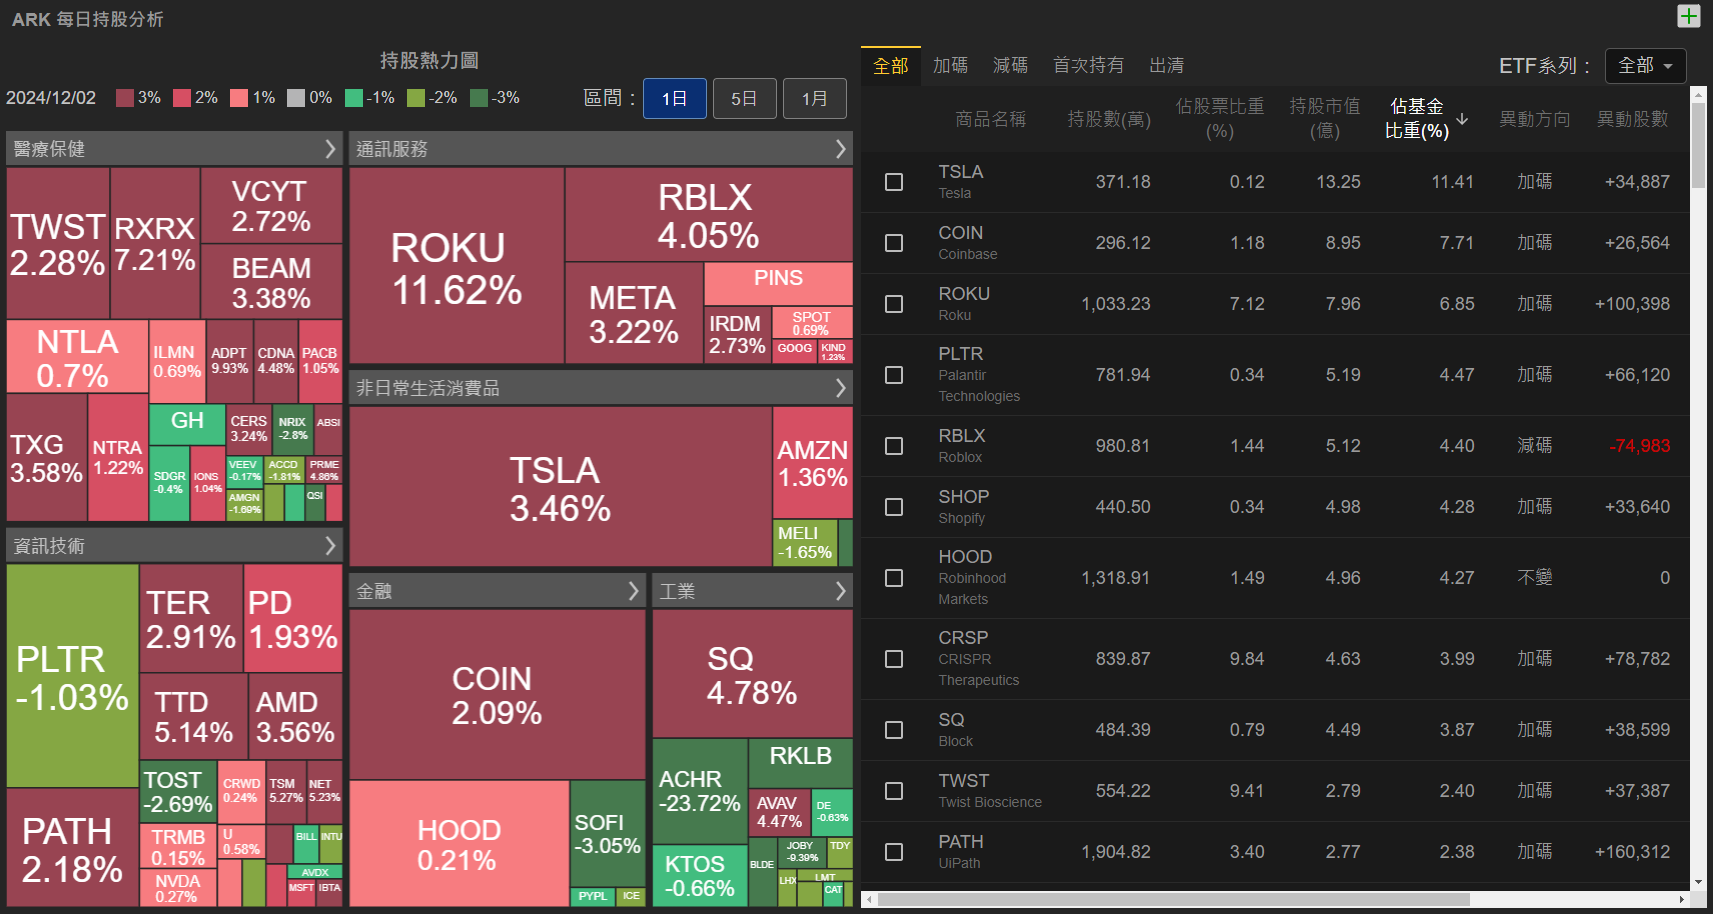Screen dimensions: 1713x914
Task: Tick the TSLA row checkbox
Action: 894,182
